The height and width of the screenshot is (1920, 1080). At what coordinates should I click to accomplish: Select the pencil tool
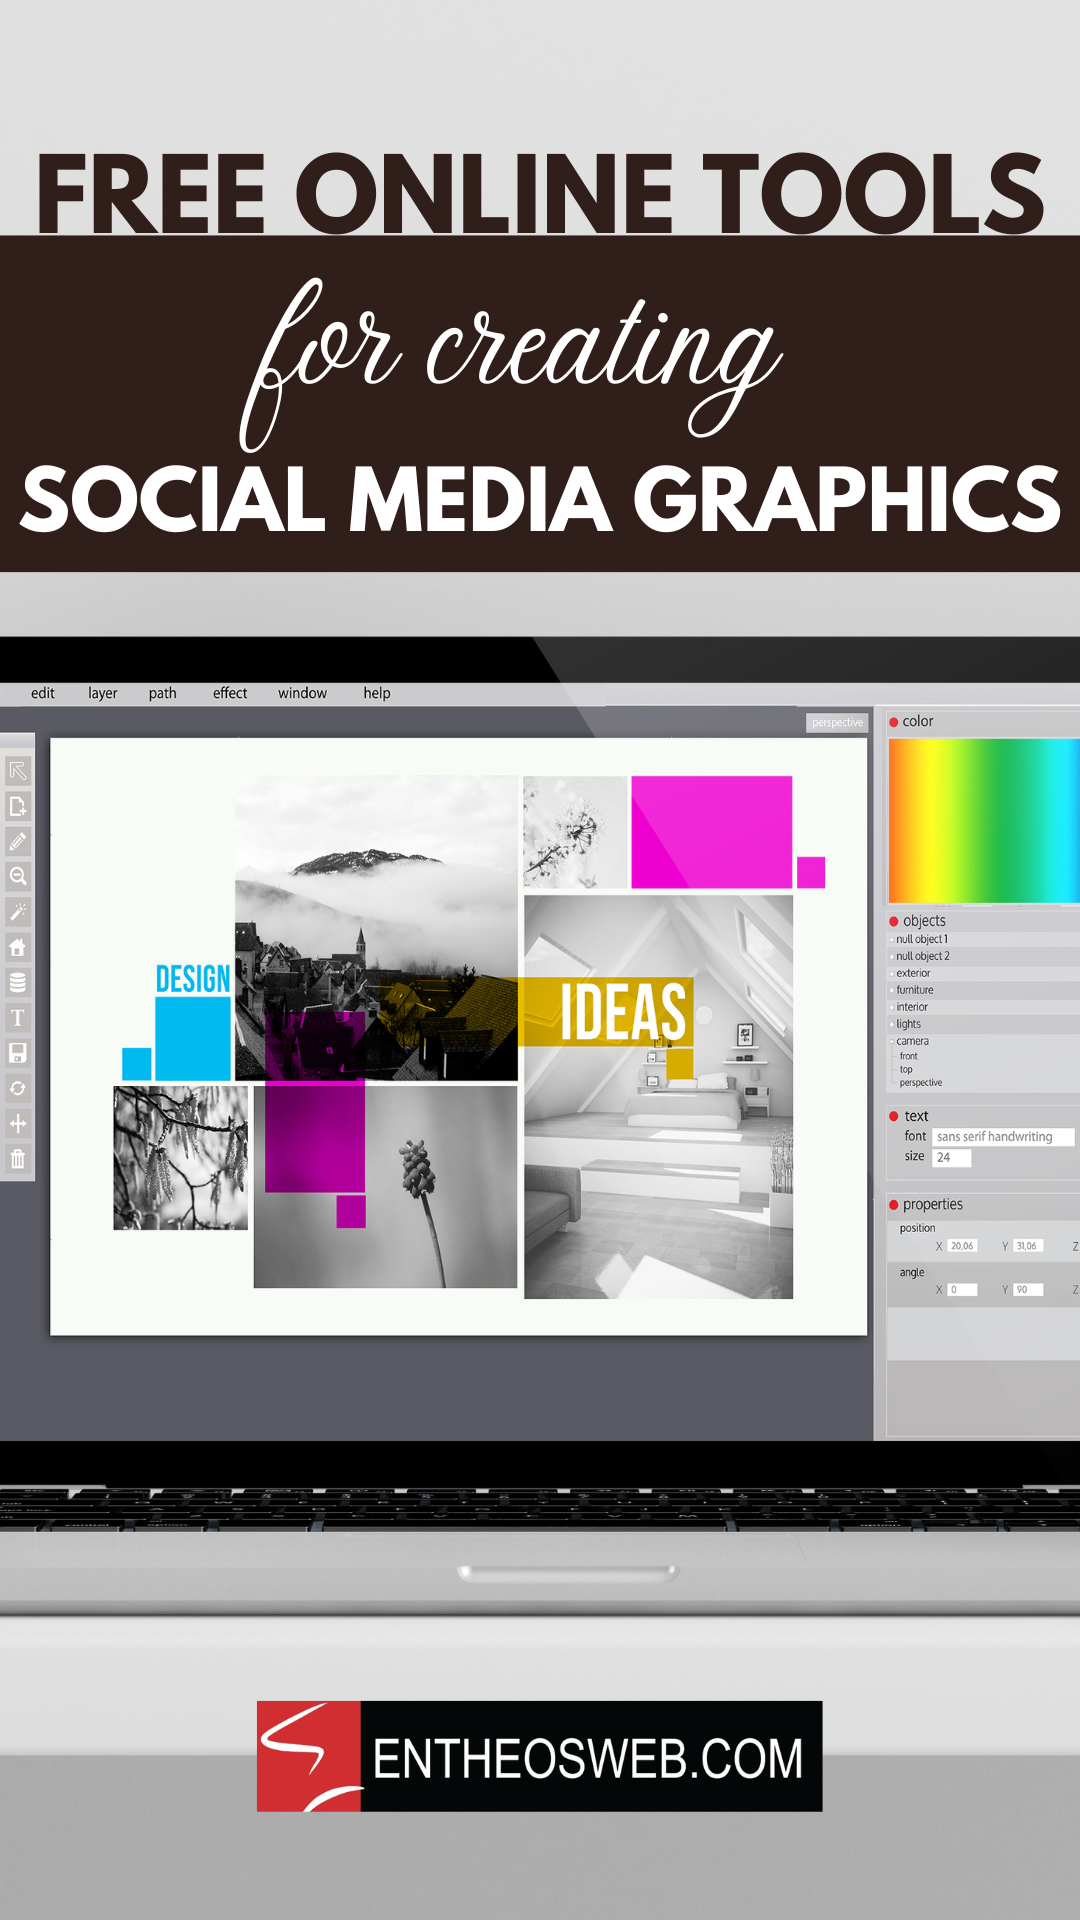(18, 842)
